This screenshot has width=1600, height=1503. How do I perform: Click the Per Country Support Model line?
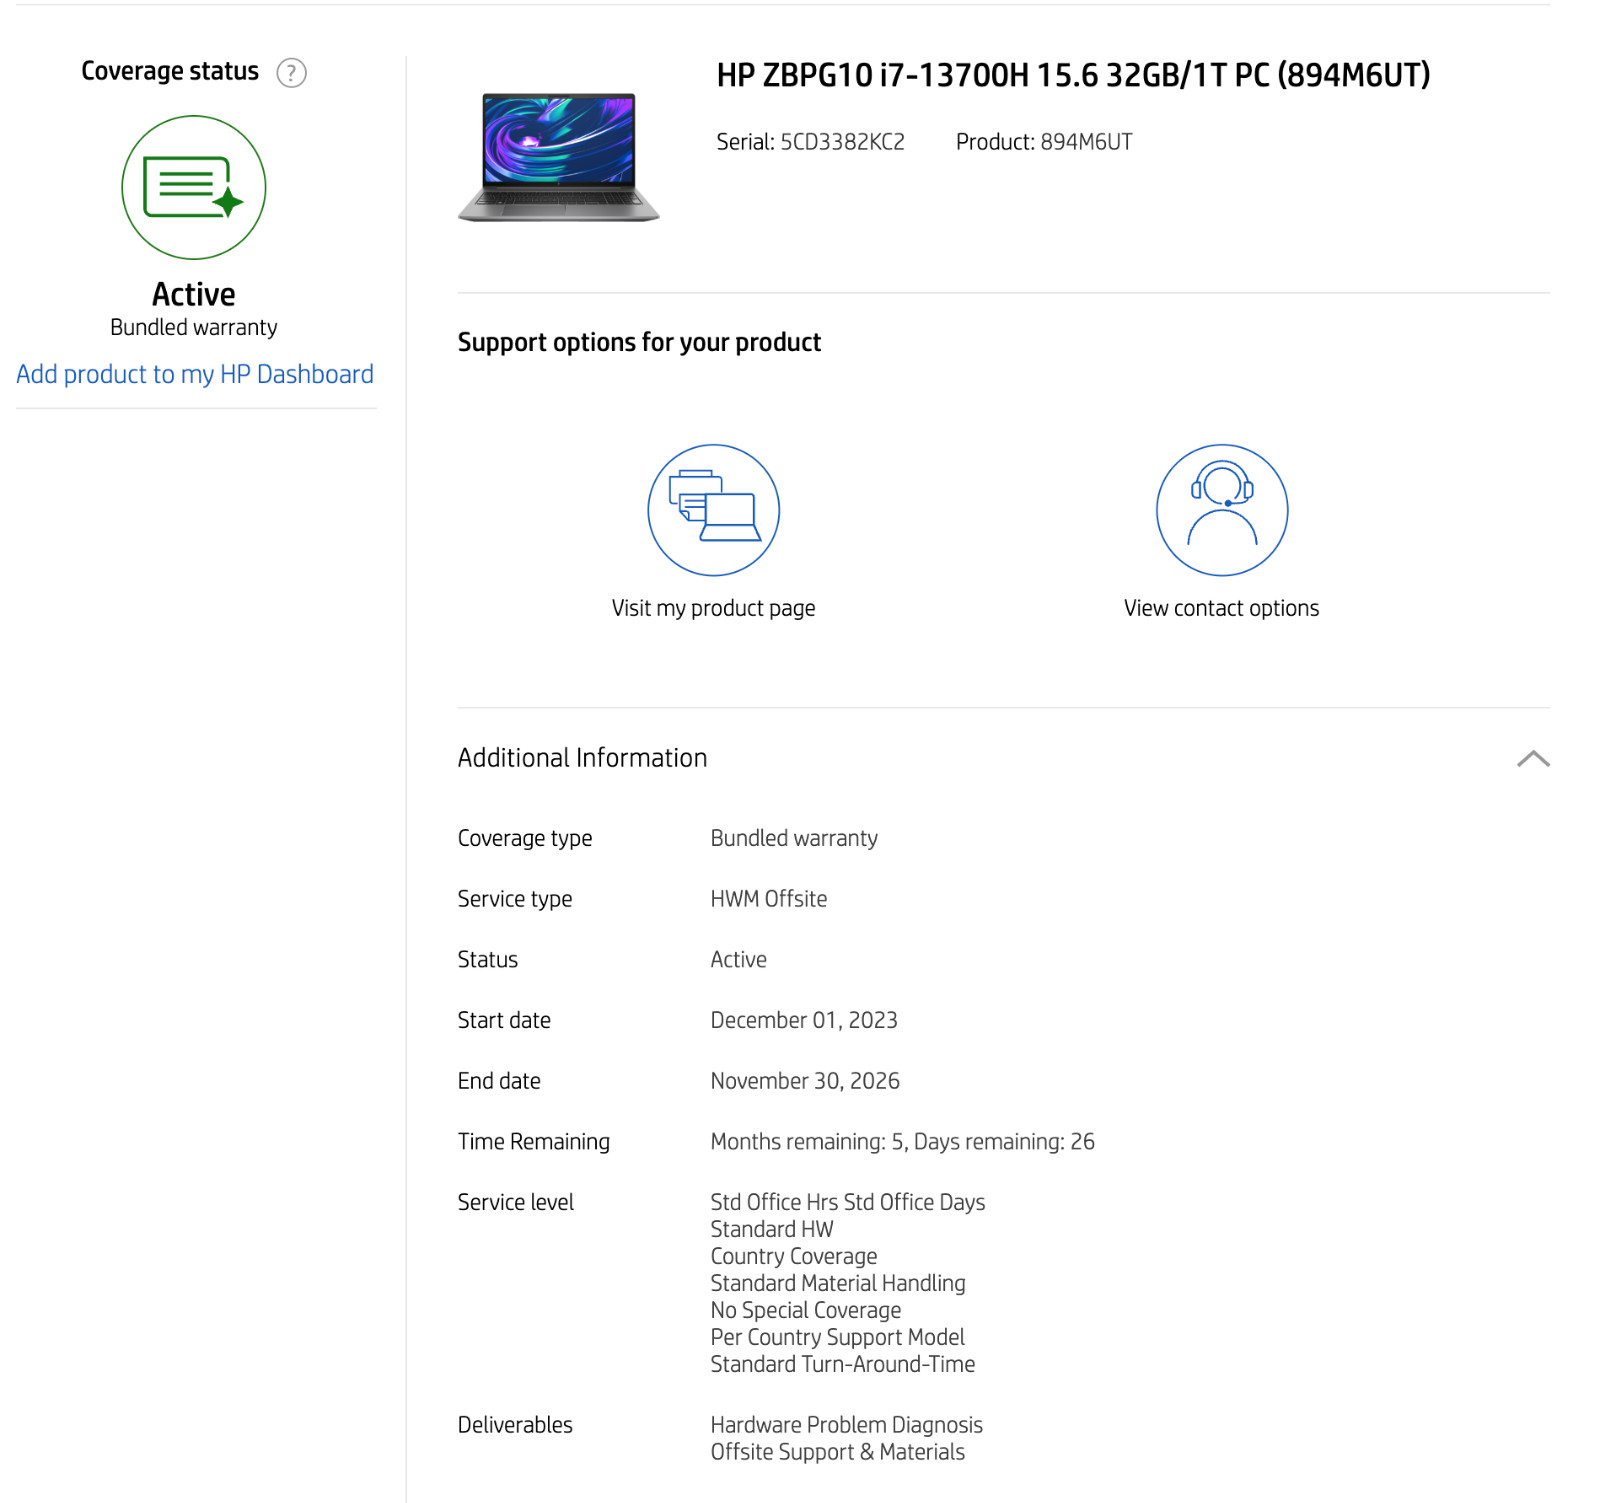pyautogui.click(x=837, y=1337)
